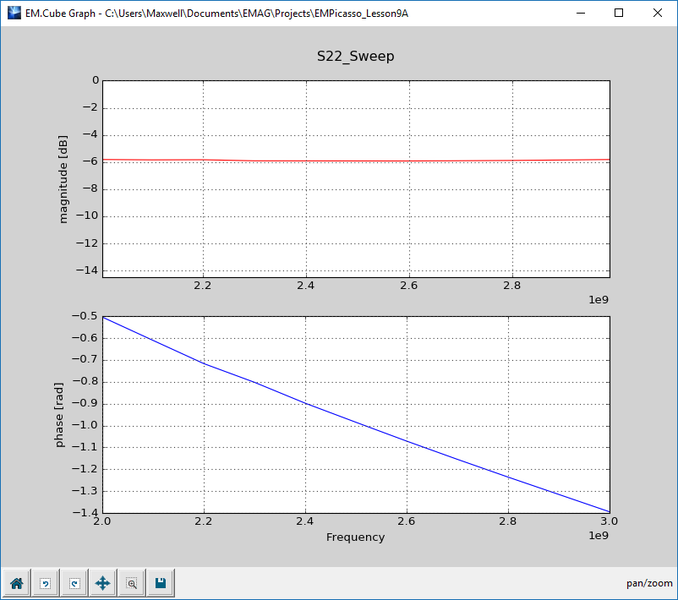Viewport: 678px width, 600px height.
Task: Click the '1e9' multiplier under phase plot
Action: [x=598, y=536]
